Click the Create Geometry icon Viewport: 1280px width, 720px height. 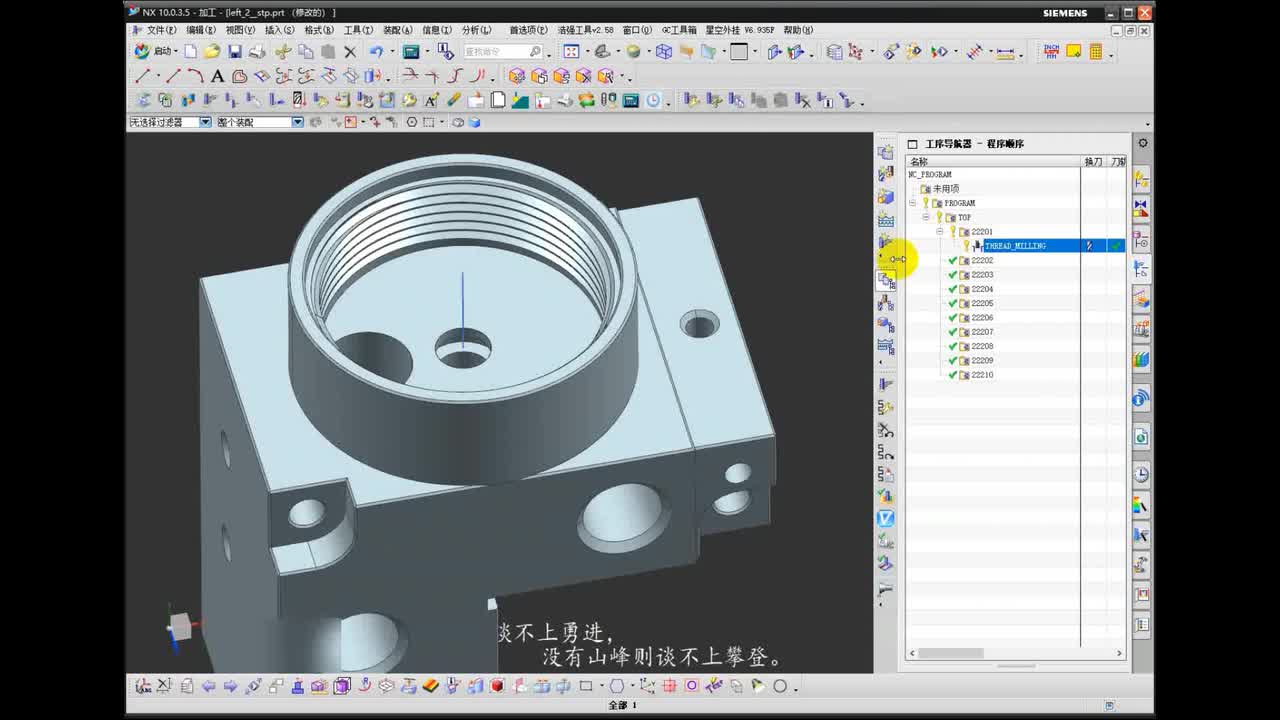click(886, 197)
